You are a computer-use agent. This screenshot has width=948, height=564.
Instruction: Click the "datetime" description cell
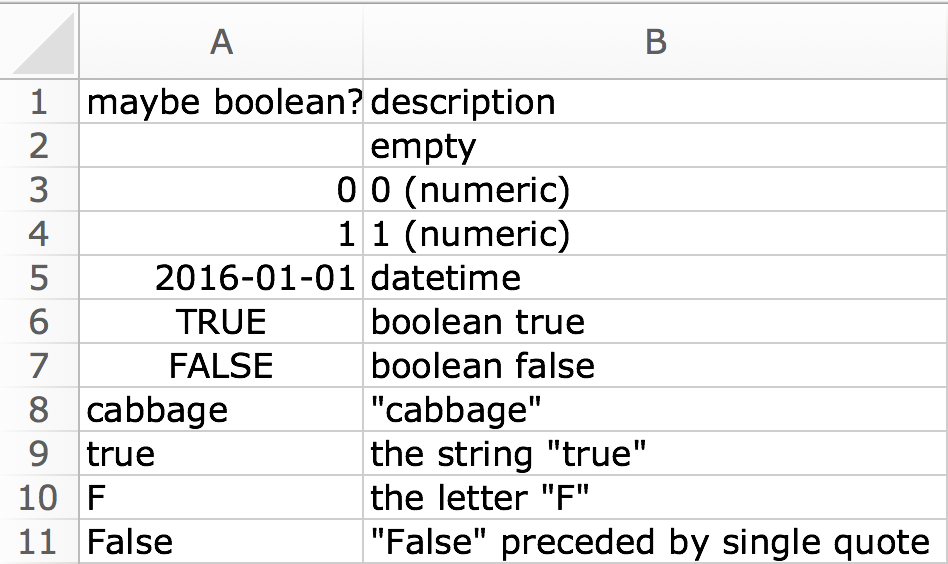tap(446, 277)
